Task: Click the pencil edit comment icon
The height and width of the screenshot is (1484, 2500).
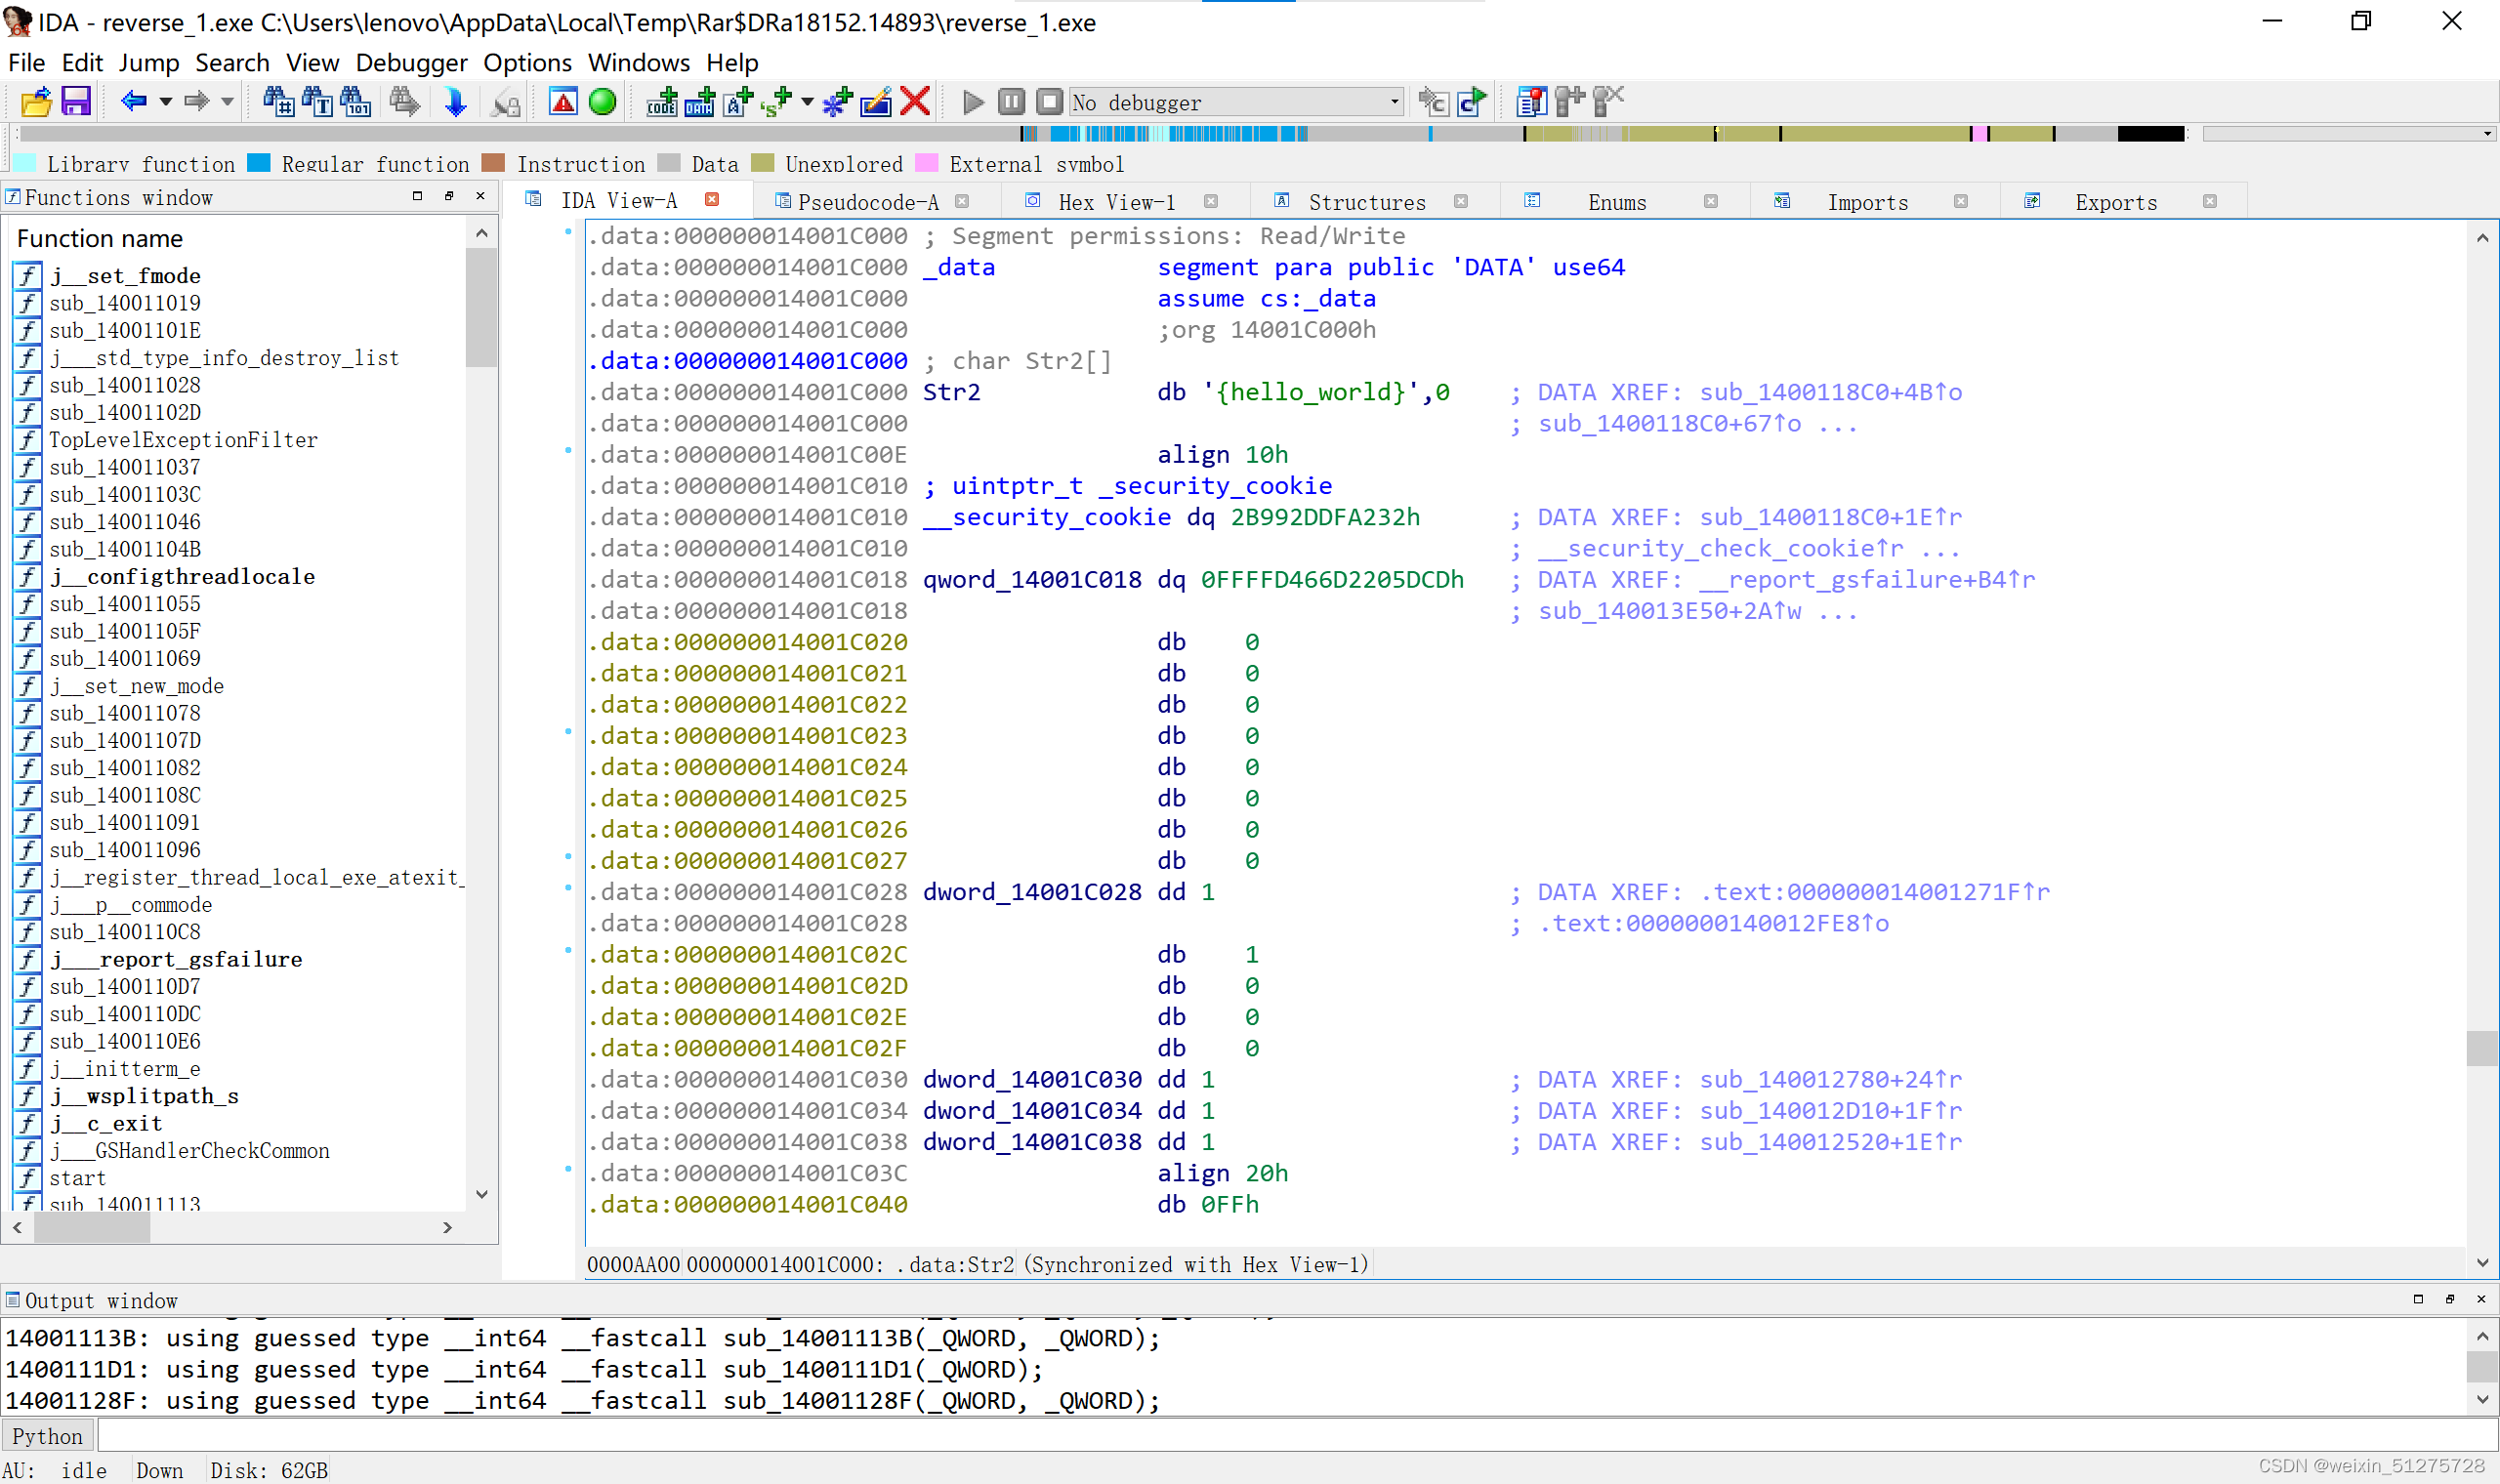Action: [876, 102]
